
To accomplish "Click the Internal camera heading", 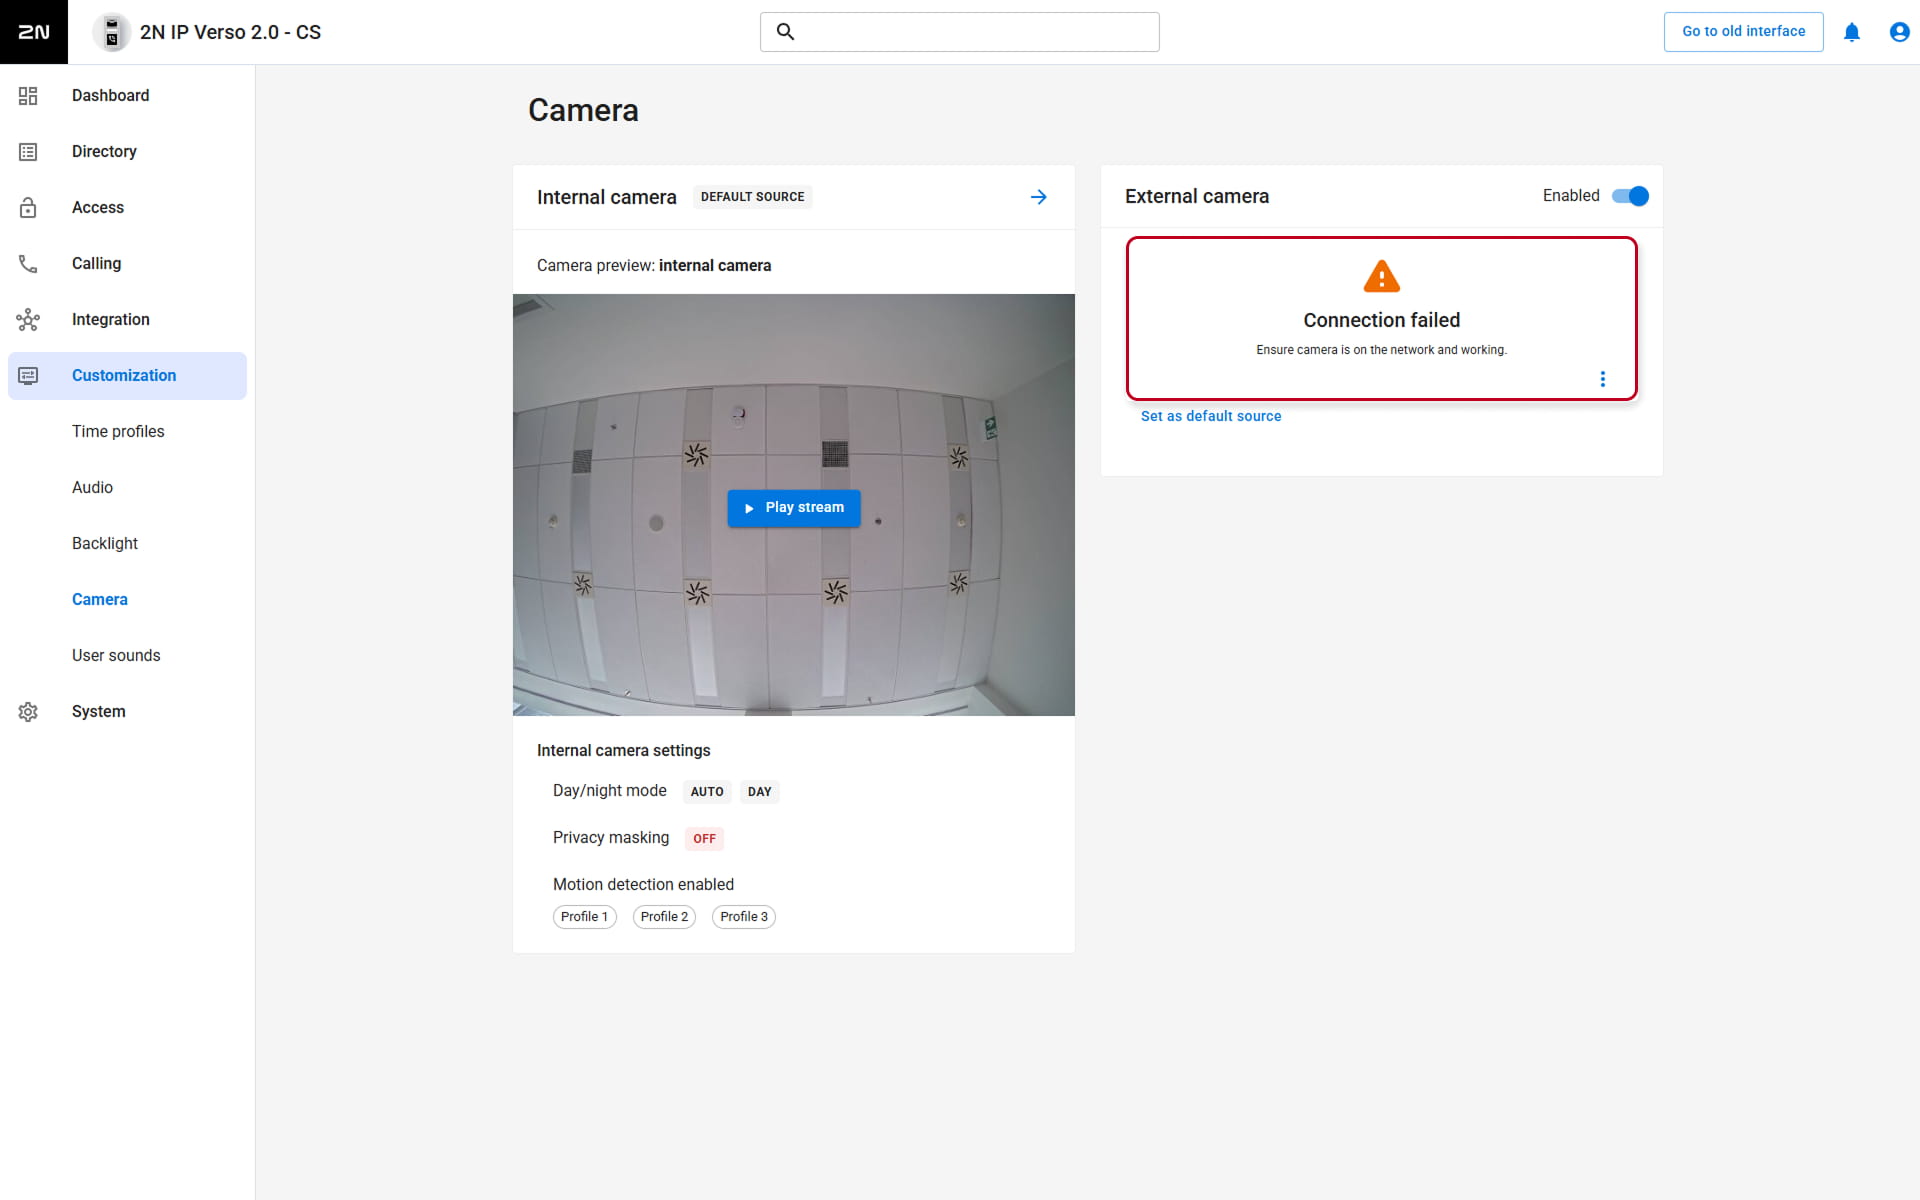I will 607,198.
